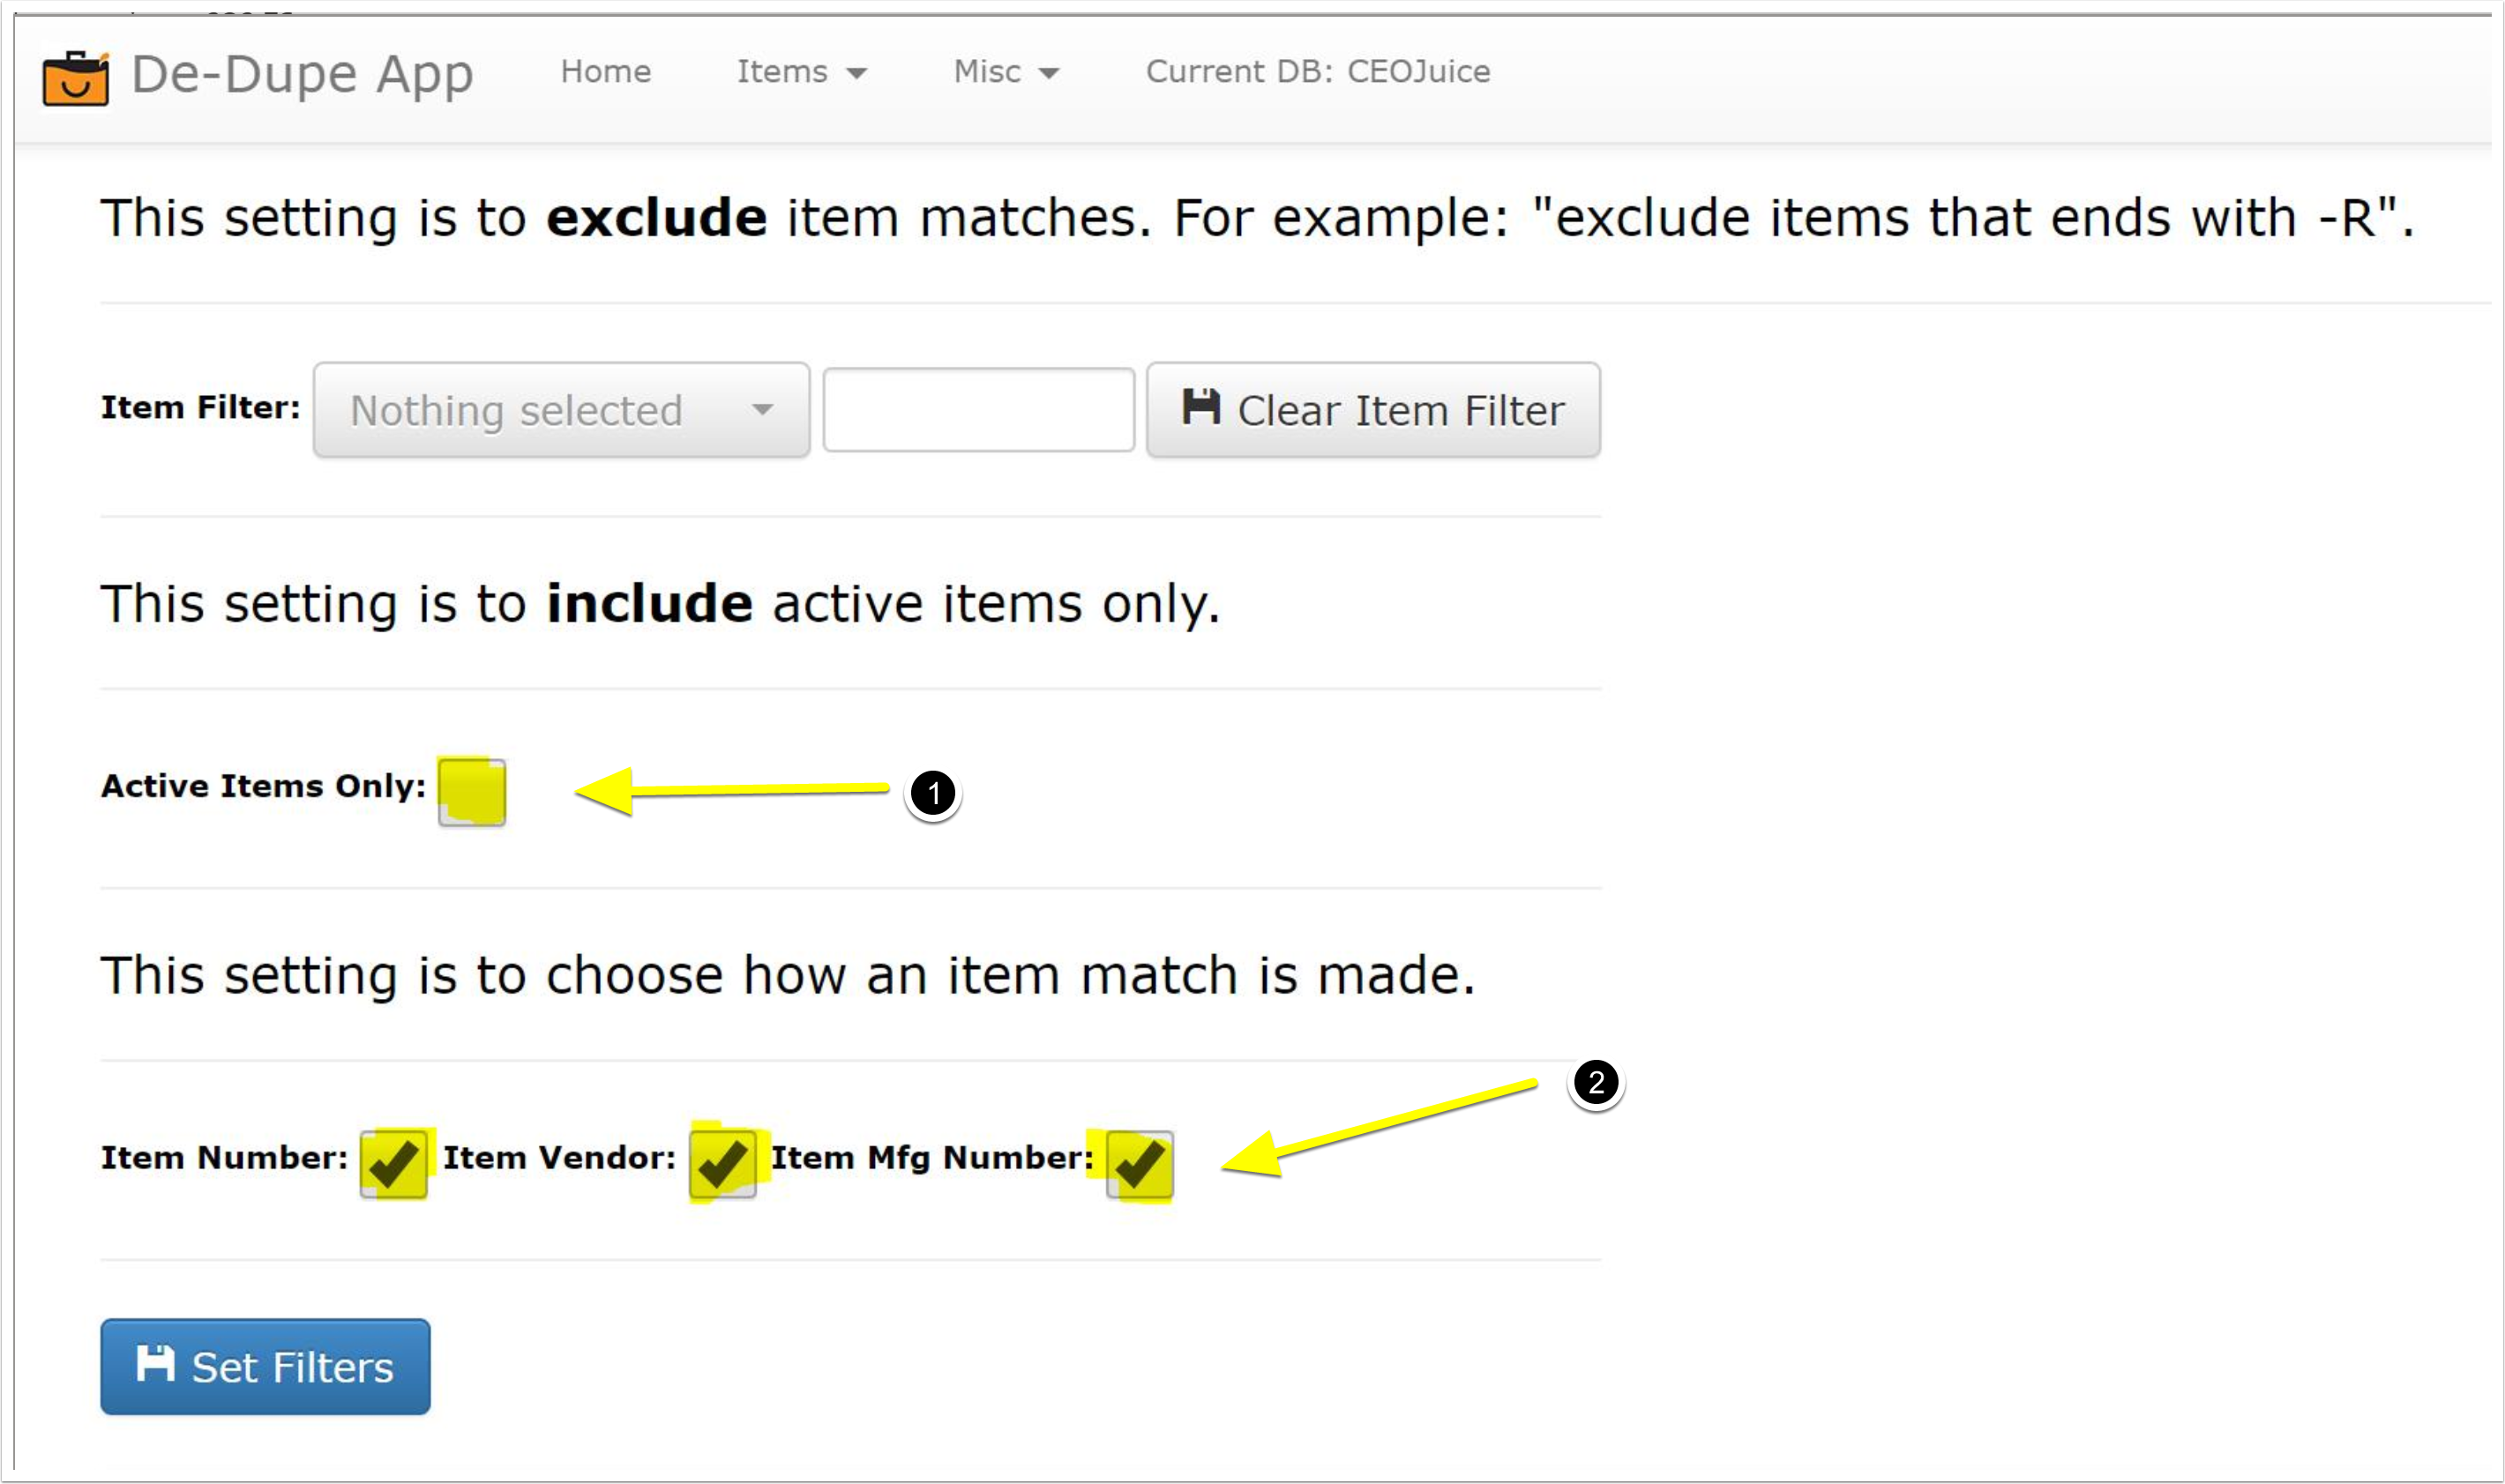The image size is (2505, 1484).
Task: Select the Current DB: CEOJuice nav item
Action: (1318, 72)
